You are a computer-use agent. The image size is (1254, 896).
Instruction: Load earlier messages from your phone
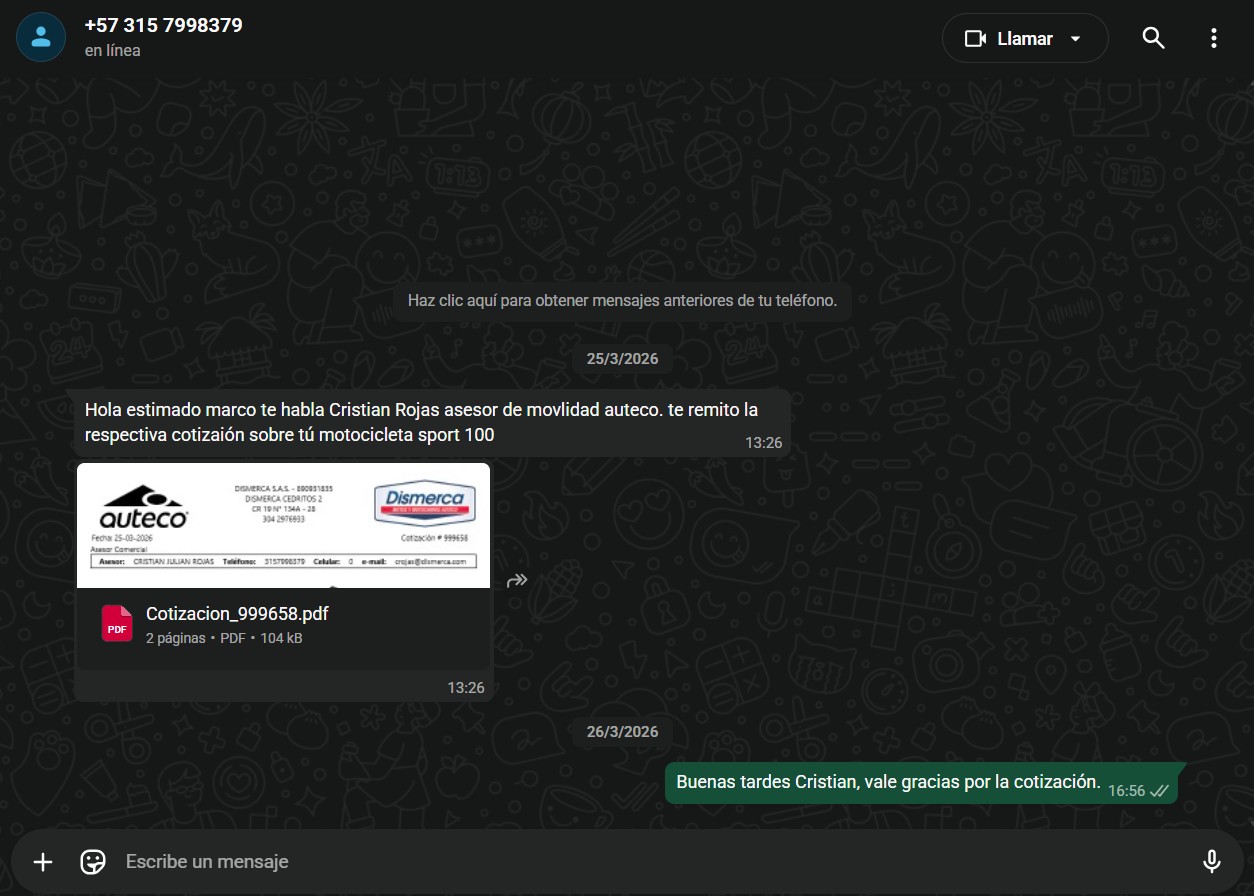coord(622,300)
